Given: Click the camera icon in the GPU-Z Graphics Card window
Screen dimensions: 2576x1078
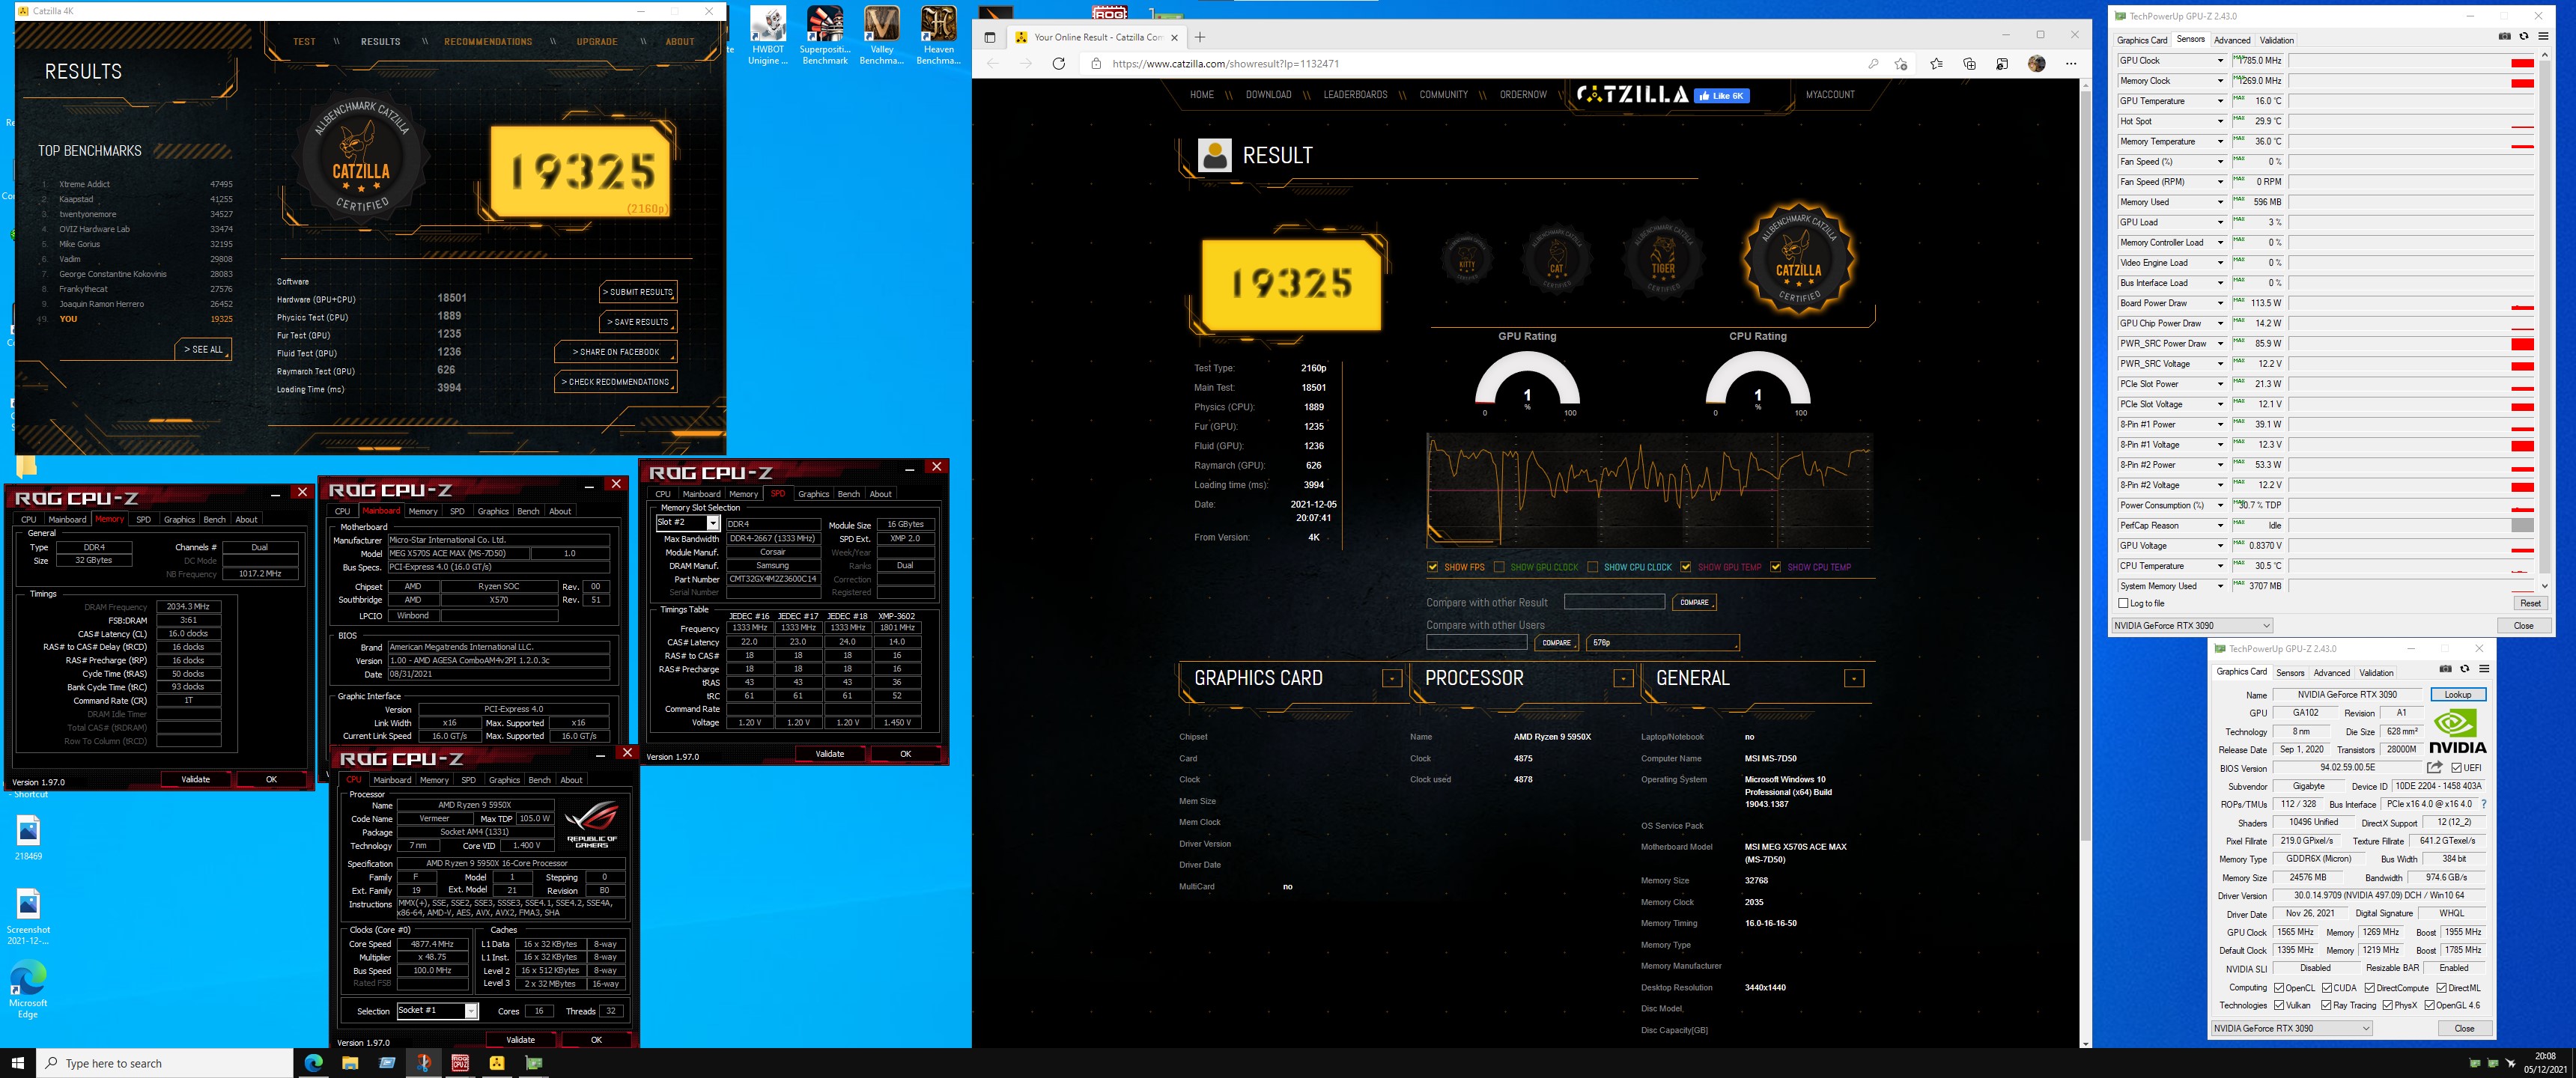Looking at the screenshot, I should tap(2446, 669).
